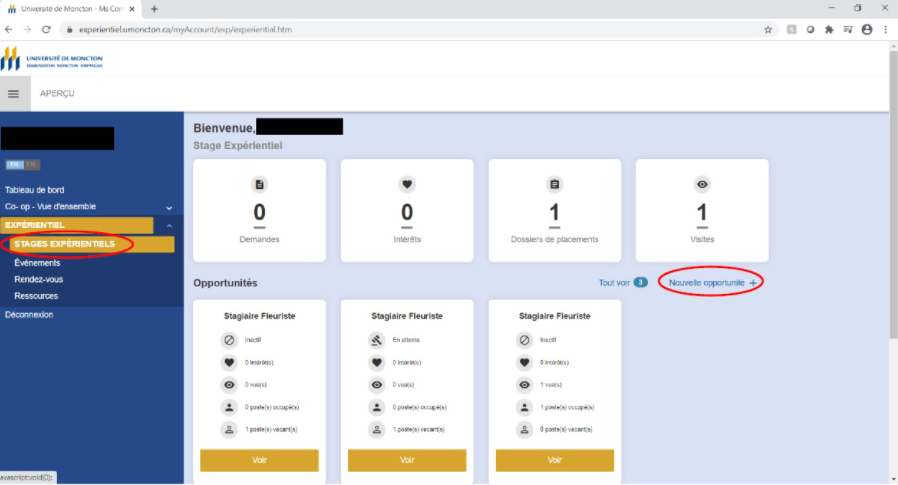Select EXPÉRIENTIEL menu heading
Image resolution: width=898 pixels, height=485 pixels.
coord(77,225)
